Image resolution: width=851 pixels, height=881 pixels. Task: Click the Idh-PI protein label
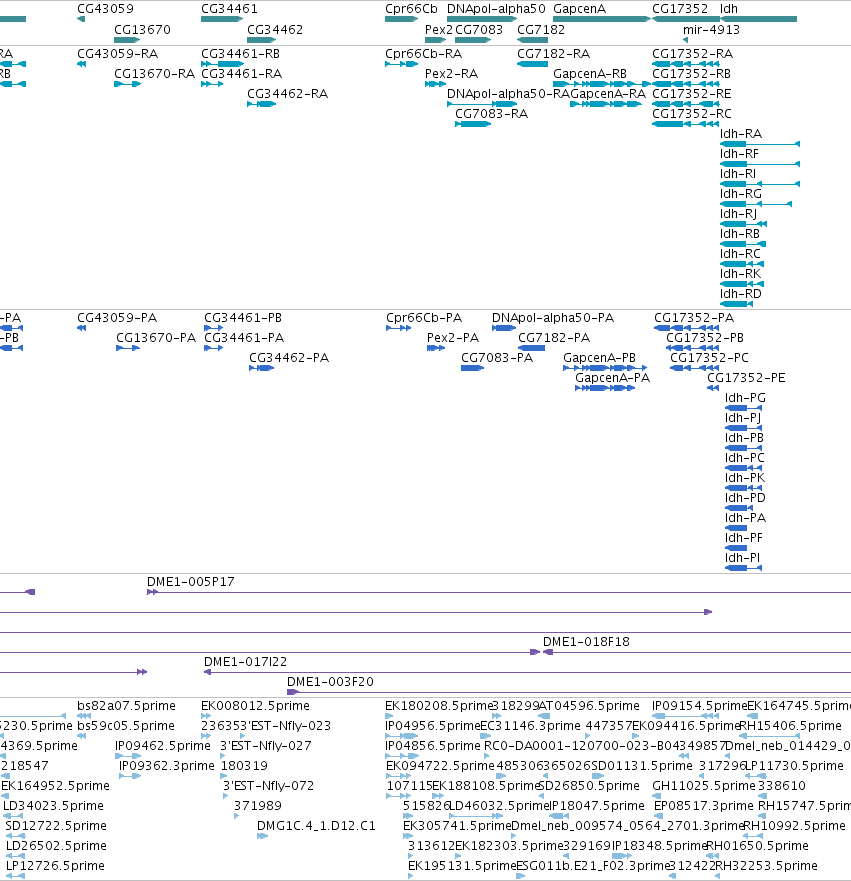point(742,558)
